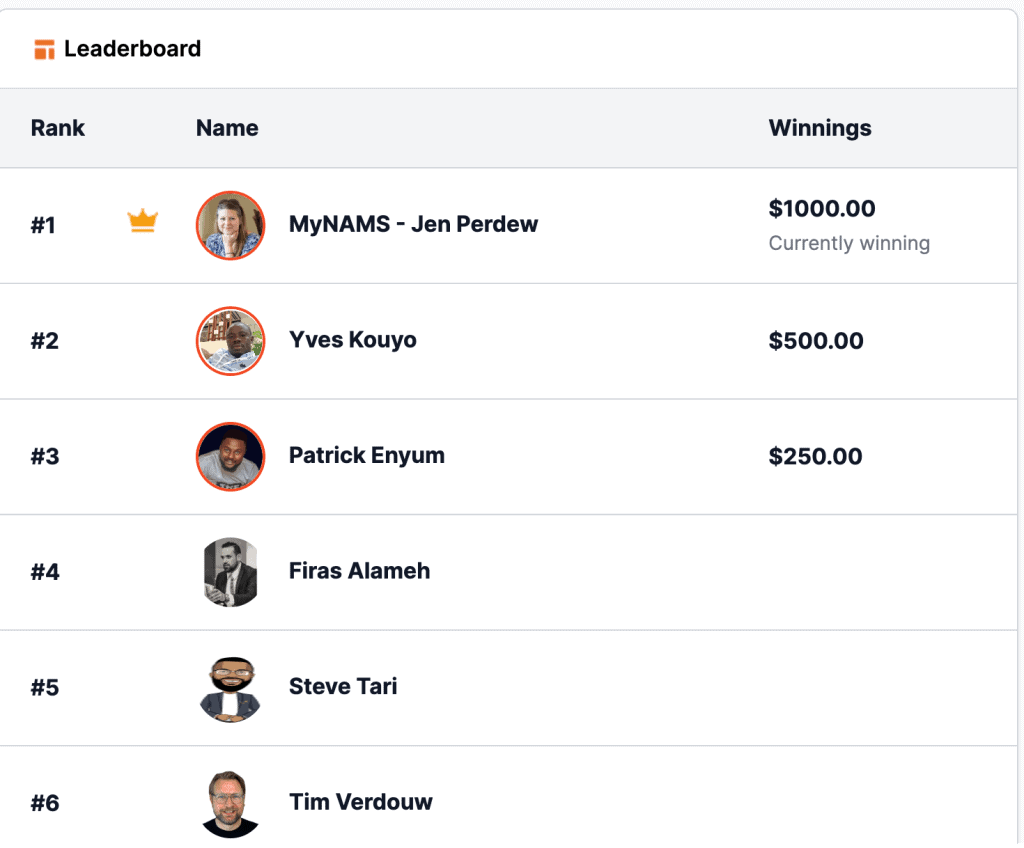The image size is (1024, 848).
Task: Click the orange Leaderboard panel icon
Action: (44, 48)
